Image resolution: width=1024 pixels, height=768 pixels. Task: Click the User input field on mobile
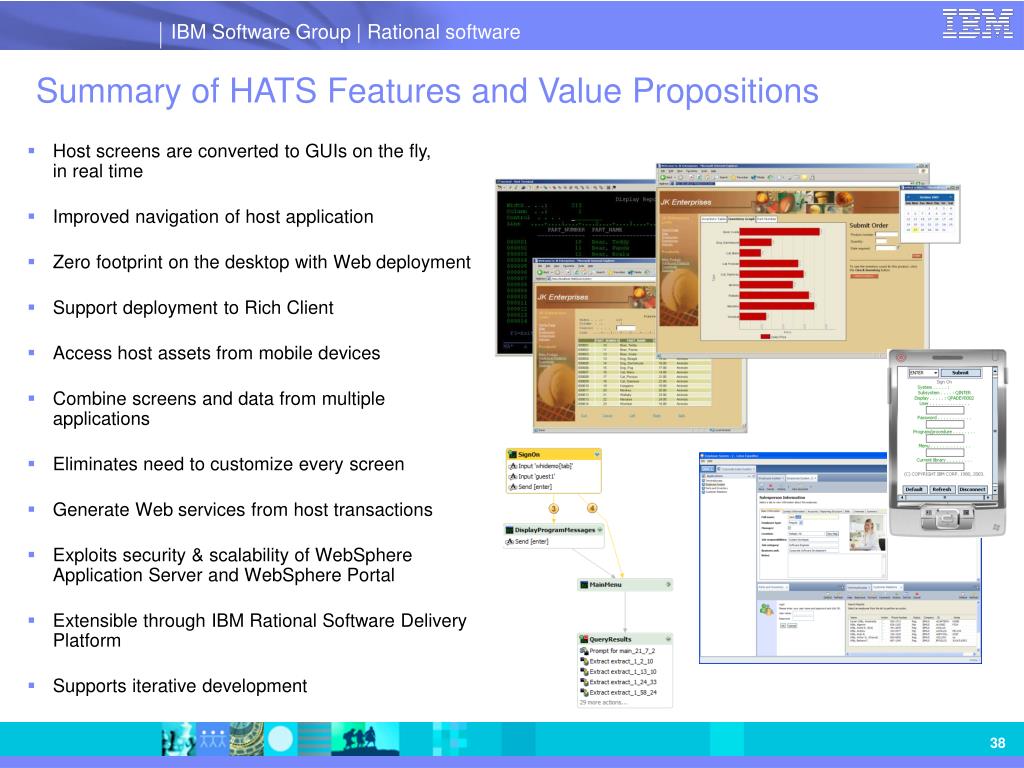click(945, 411)
